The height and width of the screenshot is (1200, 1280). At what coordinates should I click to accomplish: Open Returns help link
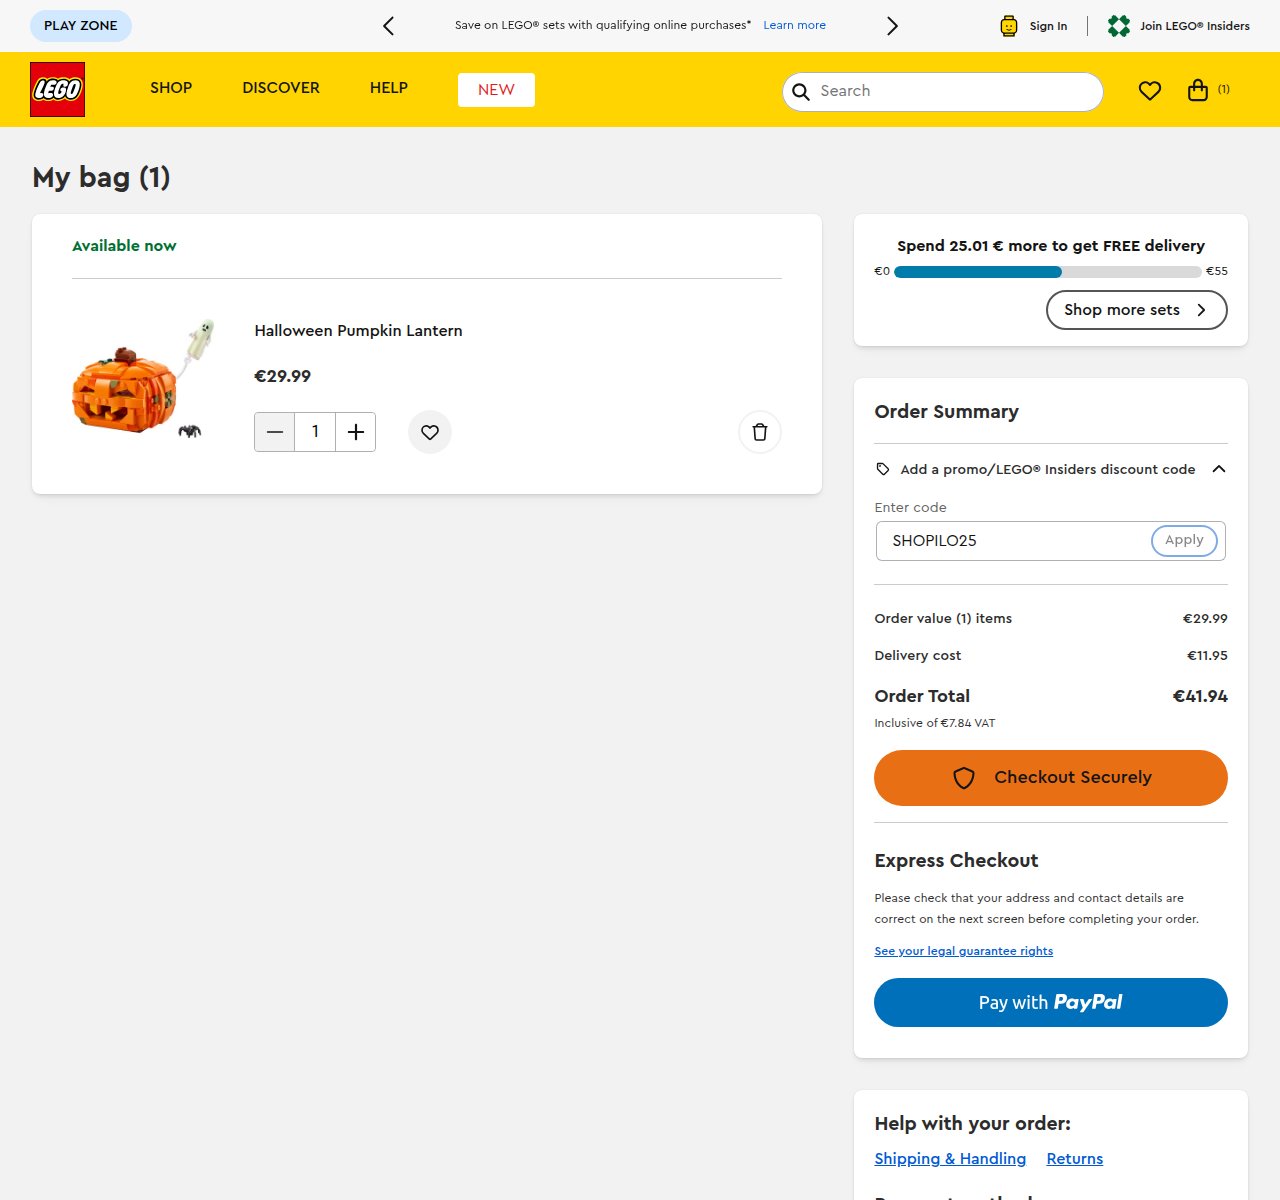click(x=1075, y=1159)
